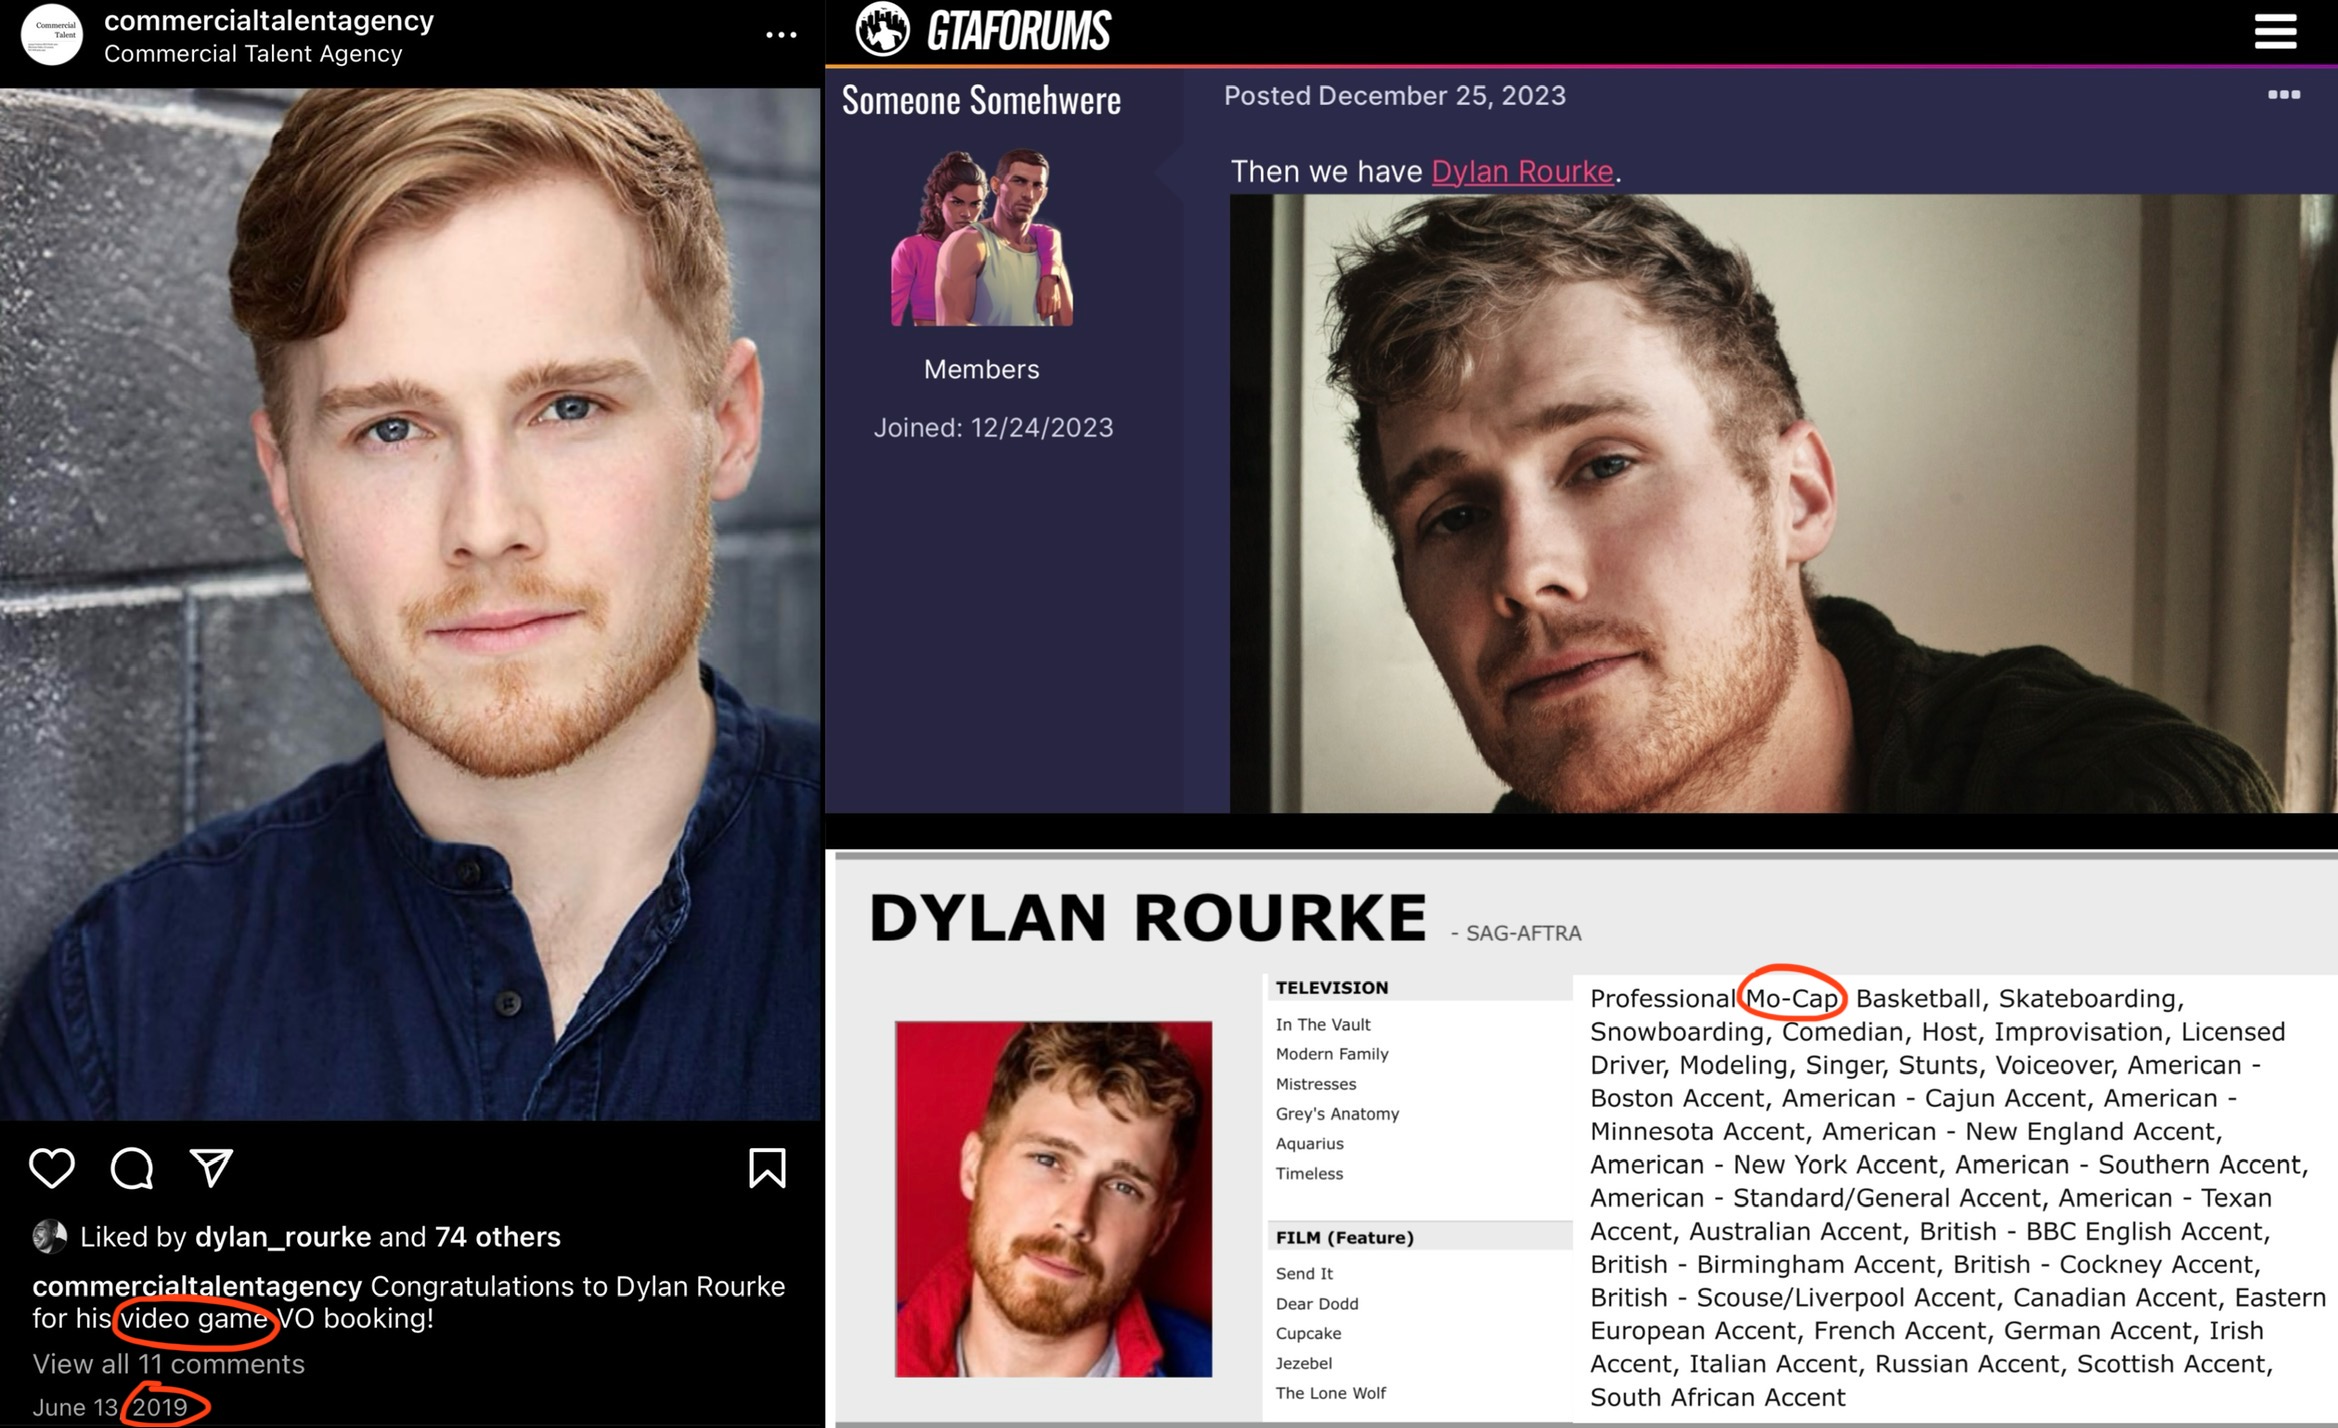Click the 'Send It' film credit
This screenshot has height=1428, width=2338.
point(1304,1274)
